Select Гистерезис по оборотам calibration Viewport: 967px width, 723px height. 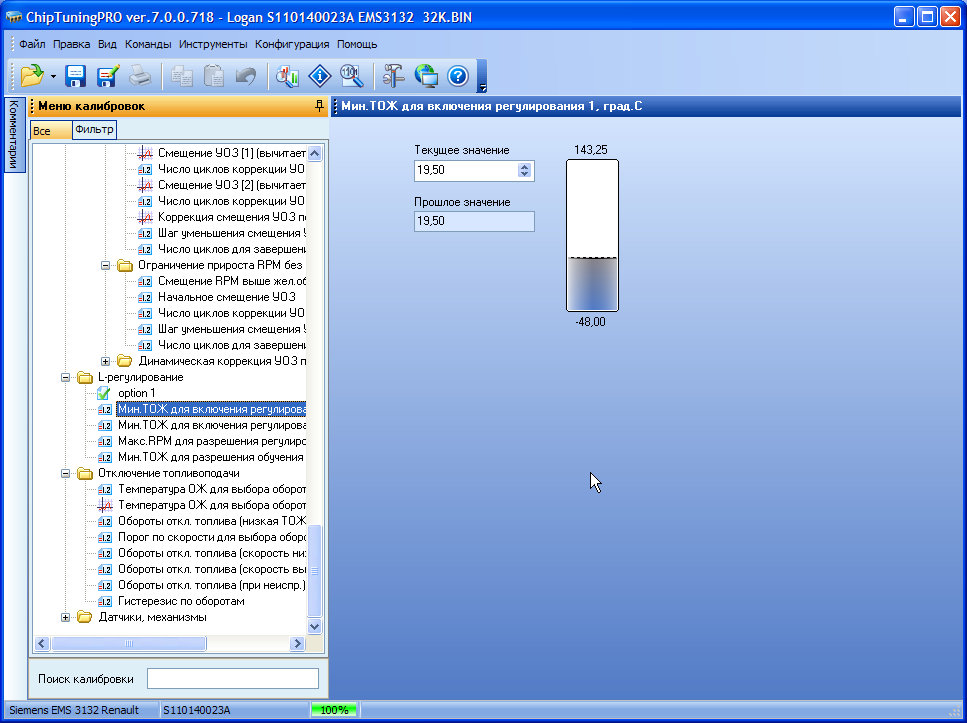pyautogui.click(x=180, y=601)
